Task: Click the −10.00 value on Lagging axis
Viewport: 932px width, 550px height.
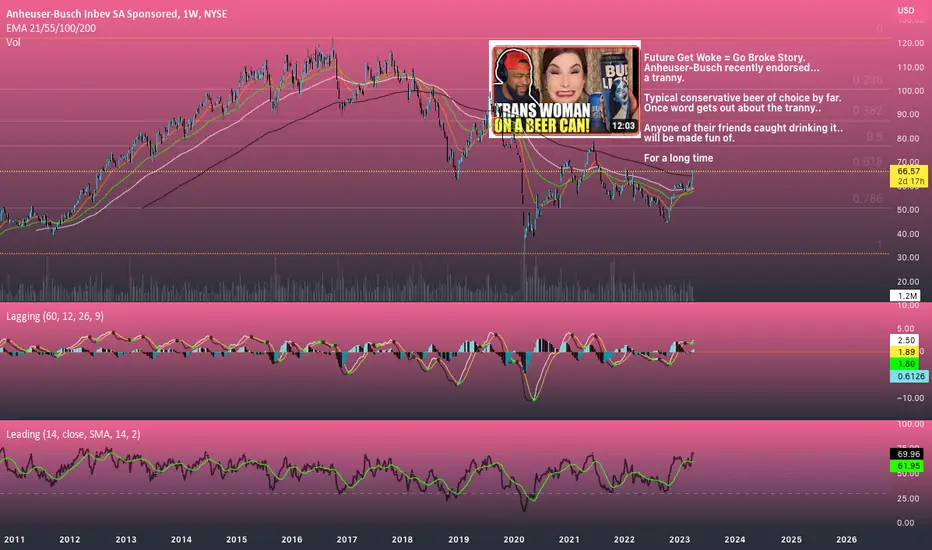Action: tap(910, 398)
